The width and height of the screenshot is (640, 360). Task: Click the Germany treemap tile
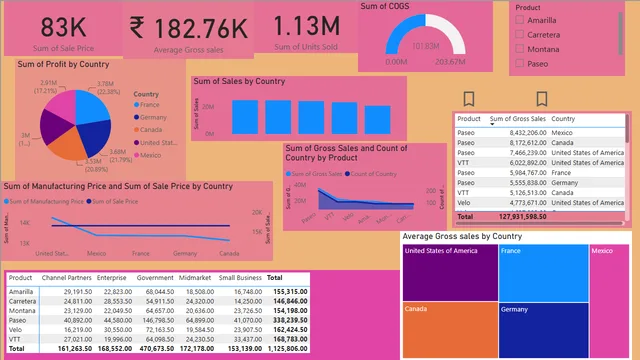coord(544,330)
